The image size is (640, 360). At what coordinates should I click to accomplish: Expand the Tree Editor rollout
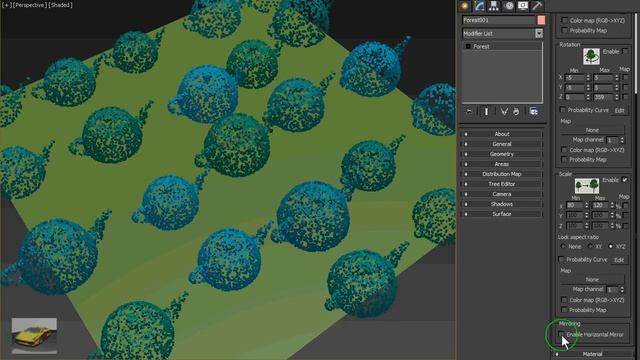[502, 184]
